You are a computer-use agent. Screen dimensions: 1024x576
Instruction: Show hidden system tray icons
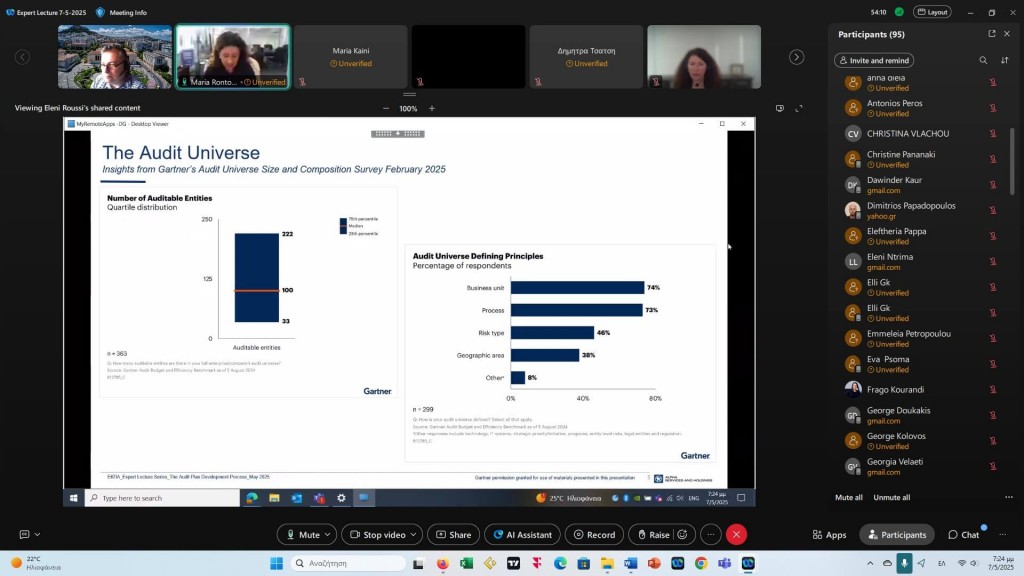click(x=870, y=564)
